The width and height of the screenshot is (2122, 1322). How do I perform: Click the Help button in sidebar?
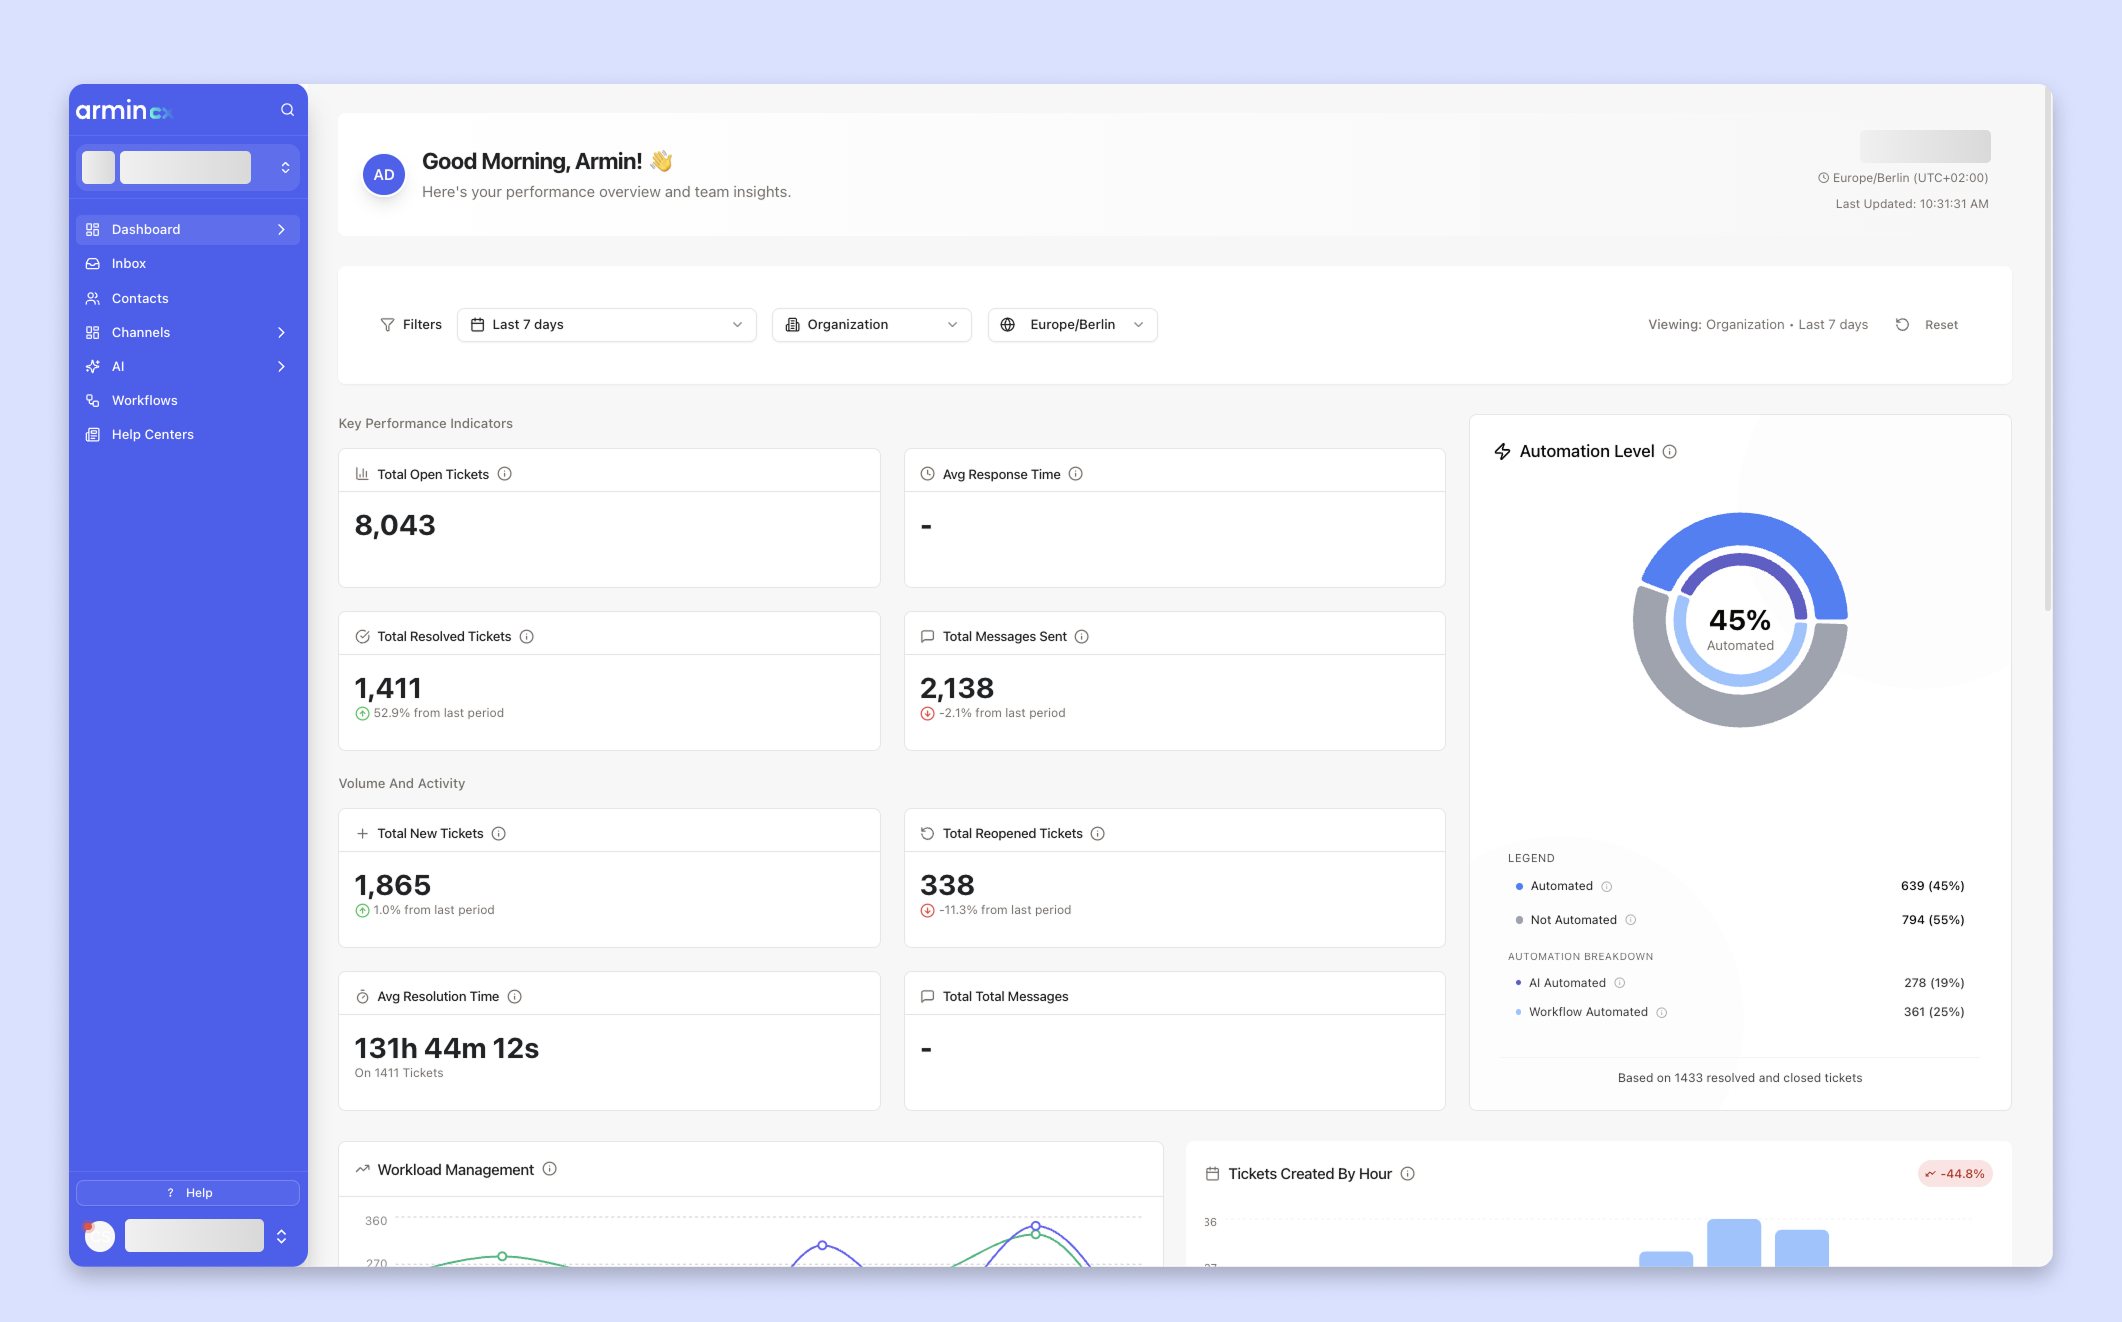tap(188, 1193)
